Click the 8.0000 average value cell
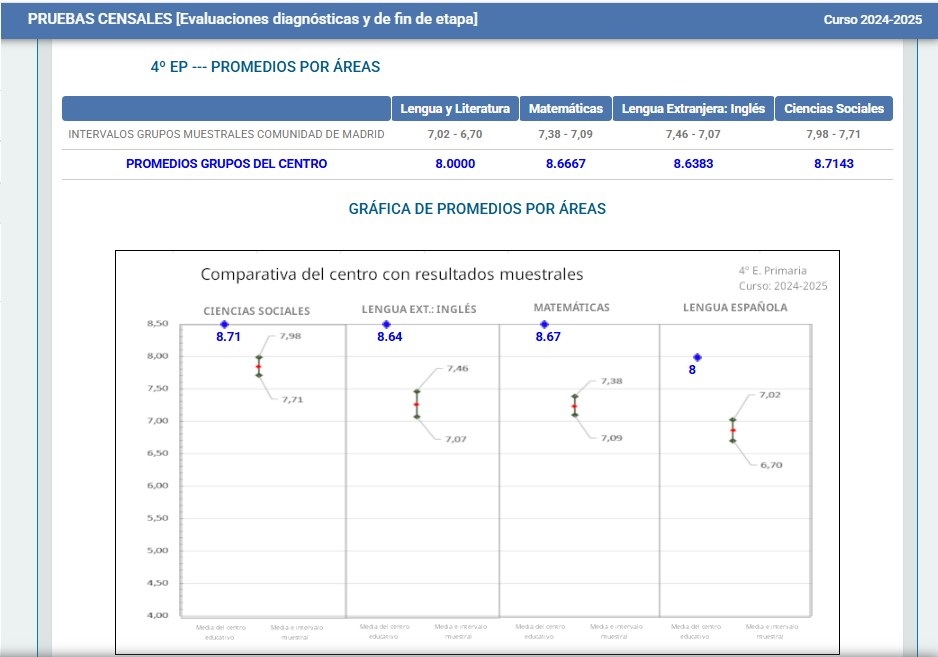Screen dimensions: 938x657 pyautogui.click(x=455, y=164)
